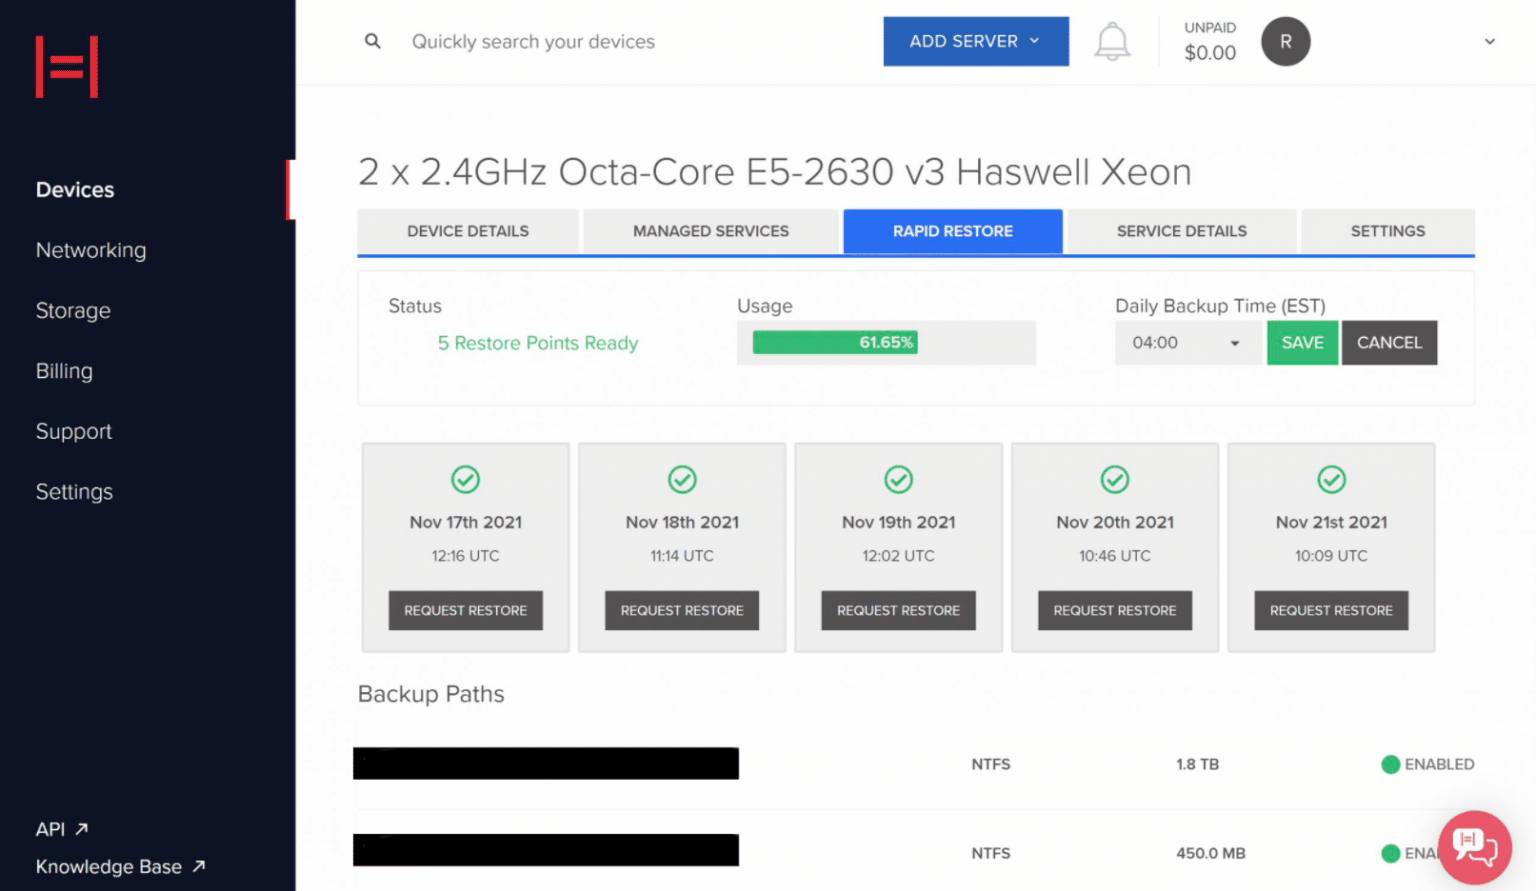The width and height of the screenshot is (1536, 891).
Task: Open the Daily Backup Time dropdown
Action: (x=1186, y=343)
